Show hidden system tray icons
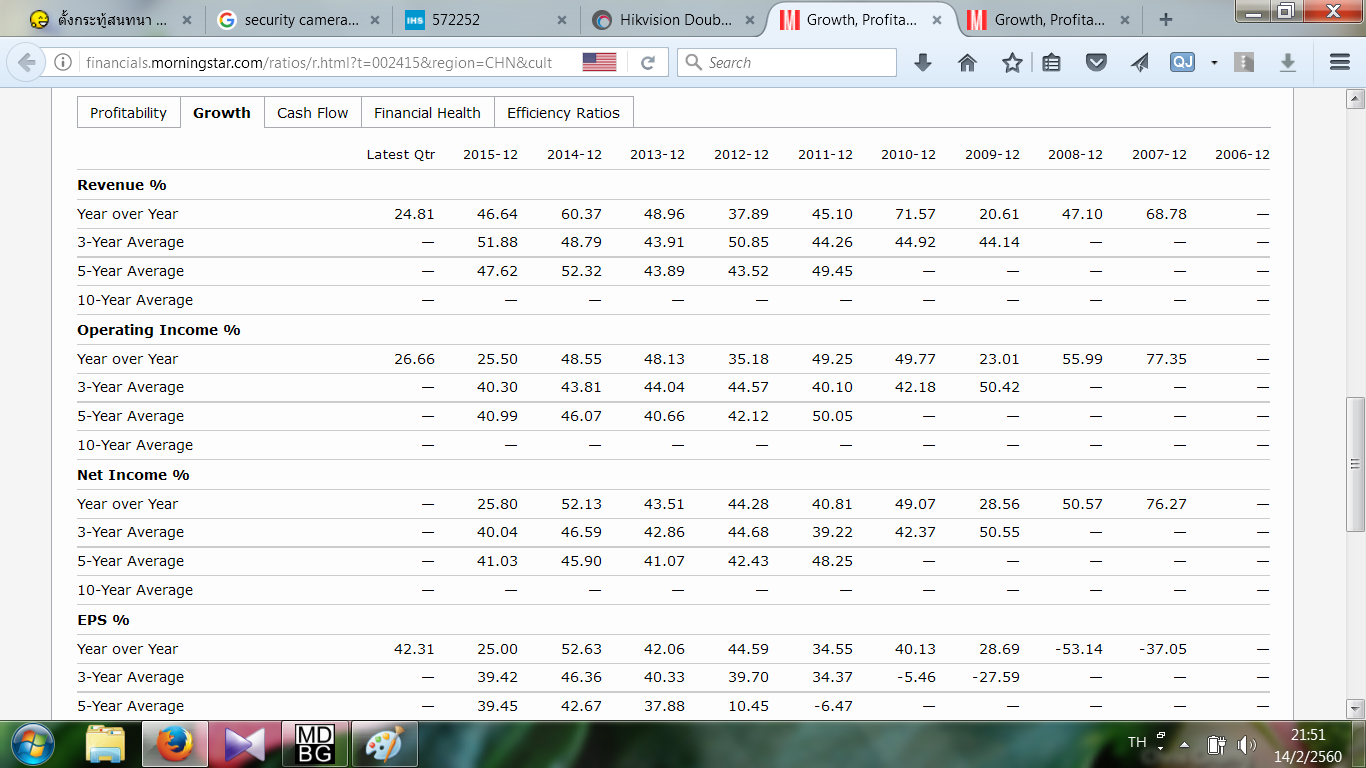Image resolution: width=1366 pixels, height=768 pixels. [1185, 745]
